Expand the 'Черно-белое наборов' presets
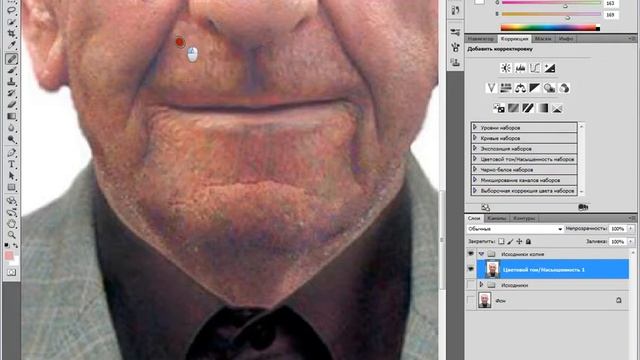The width and height of the screenshot is (640, 360). click(x=475, y=169)
